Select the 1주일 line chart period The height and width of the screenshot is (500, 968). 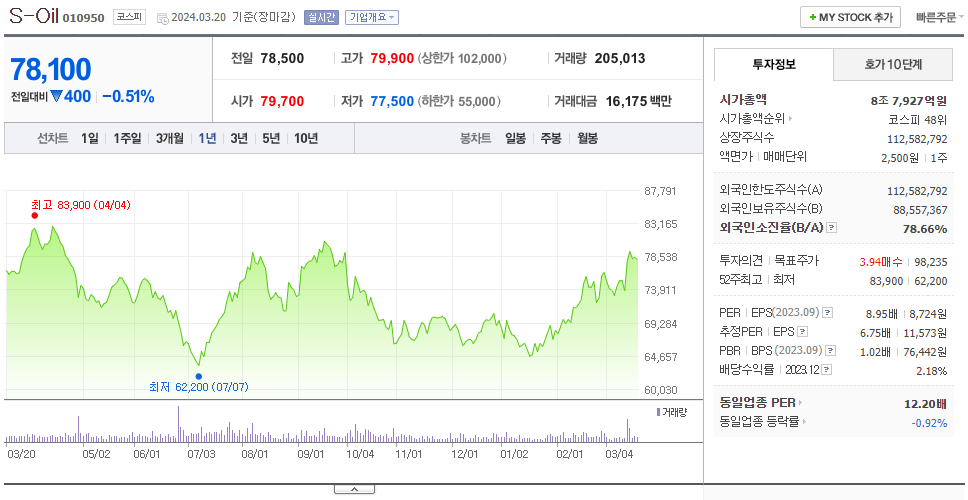(127, 138)
